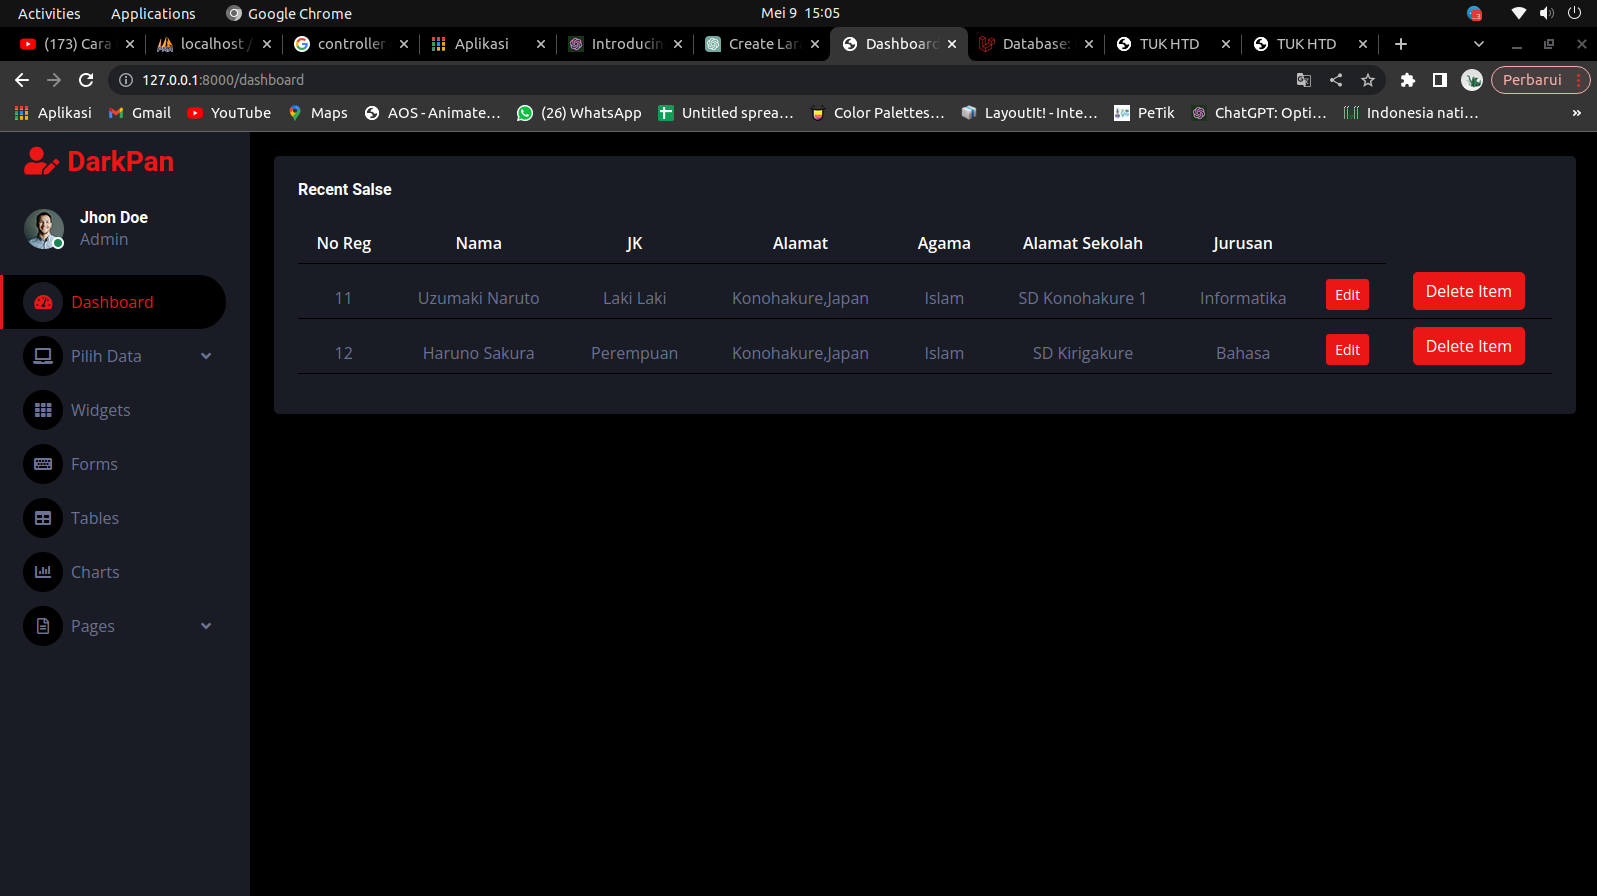
Task: Open the Chrome profile avatar
Action: click(x=1472, y=80)
